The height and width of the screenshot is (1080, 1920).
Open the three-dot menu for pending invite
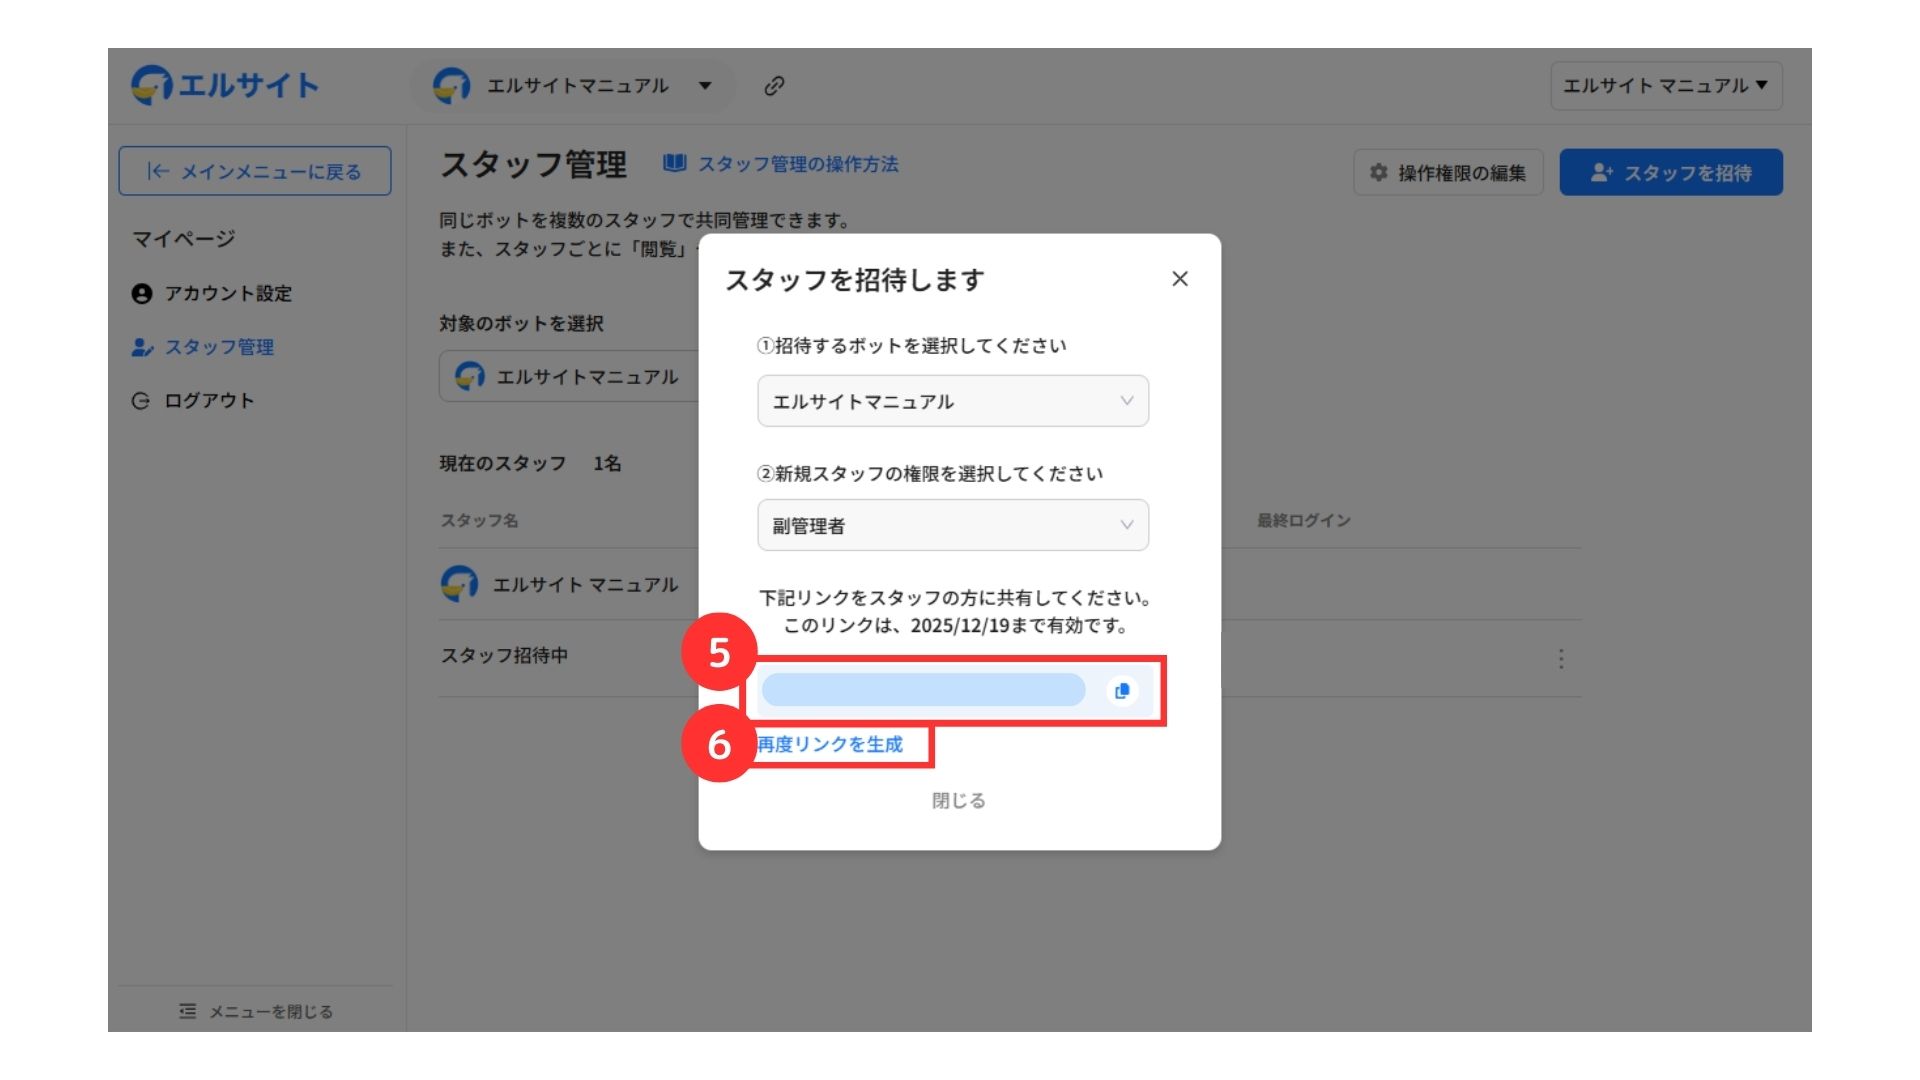(1560, 658)
